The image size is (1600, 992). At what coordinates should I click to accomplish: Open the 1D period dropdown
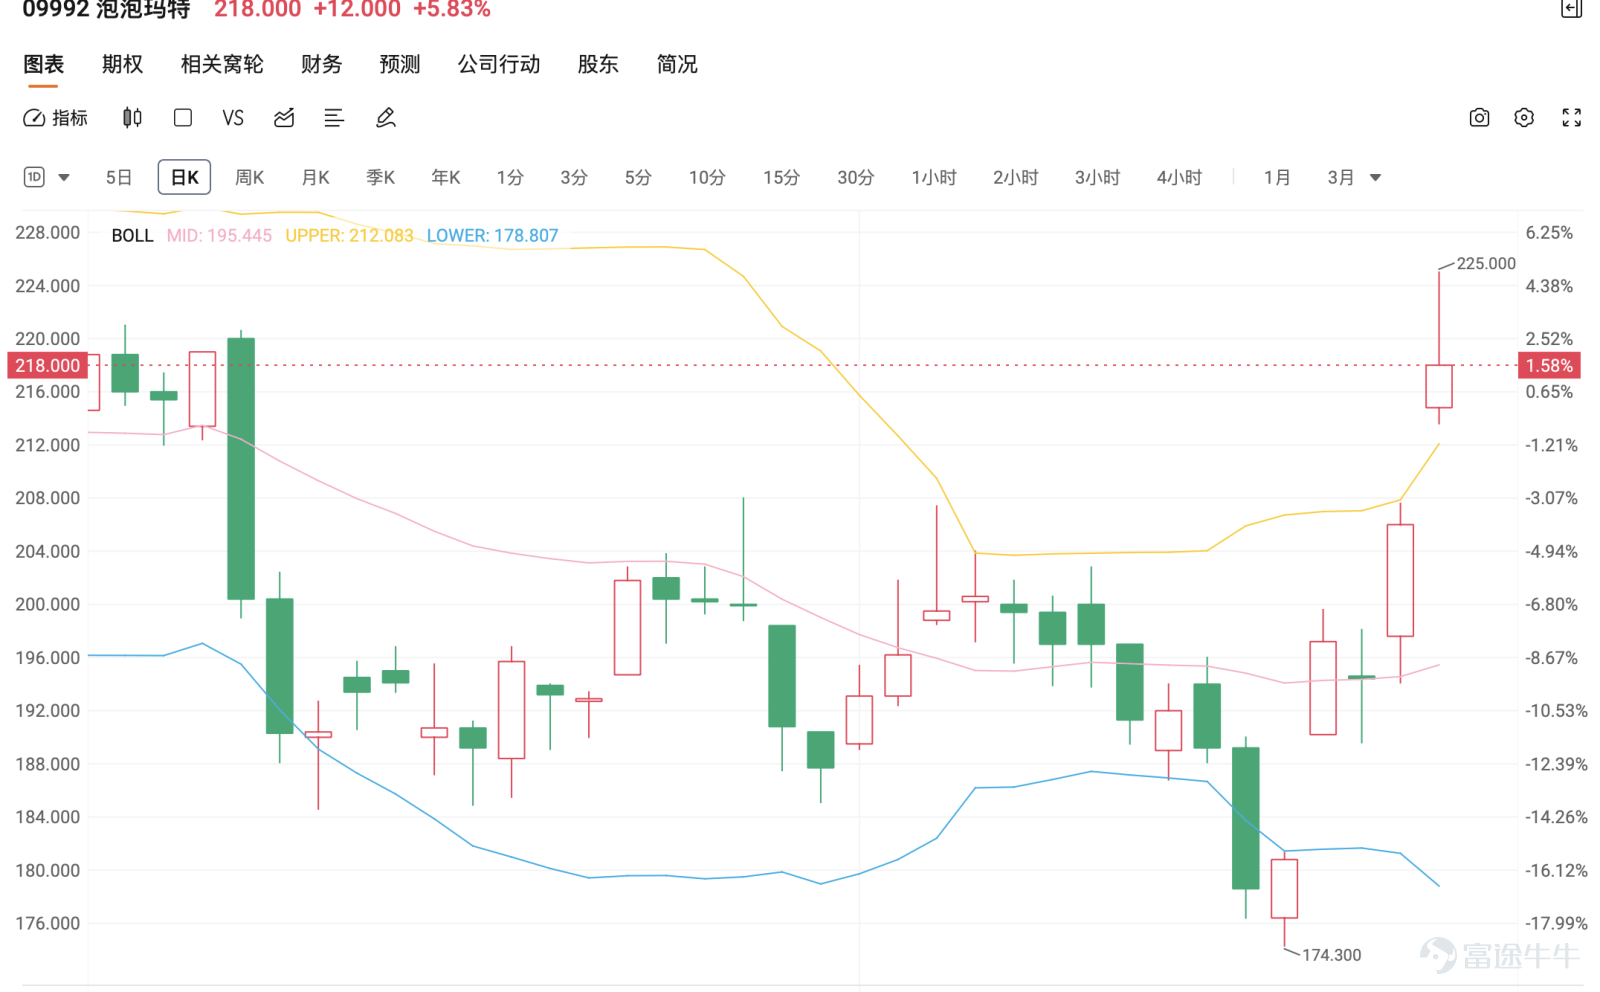click(46, 177)
